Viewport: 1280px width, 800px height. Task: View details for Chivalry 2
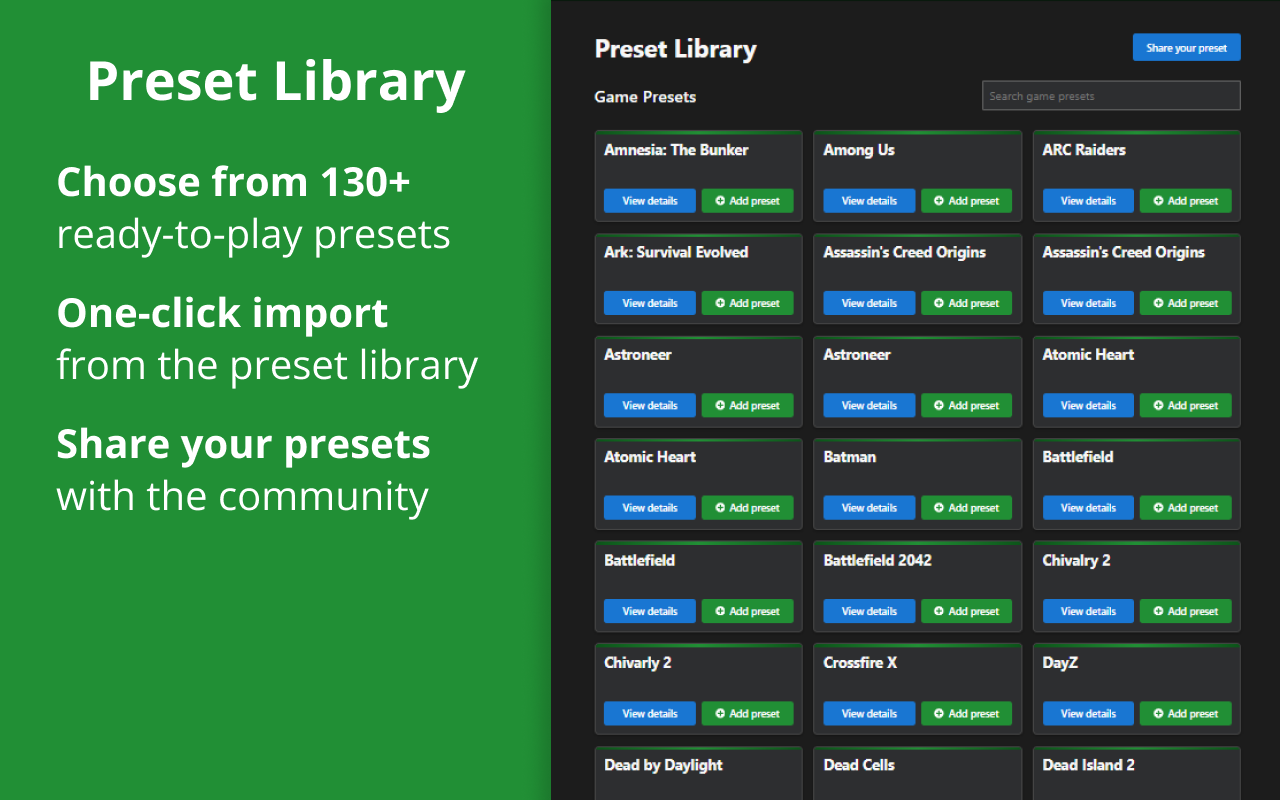[x=1088, y=611]
